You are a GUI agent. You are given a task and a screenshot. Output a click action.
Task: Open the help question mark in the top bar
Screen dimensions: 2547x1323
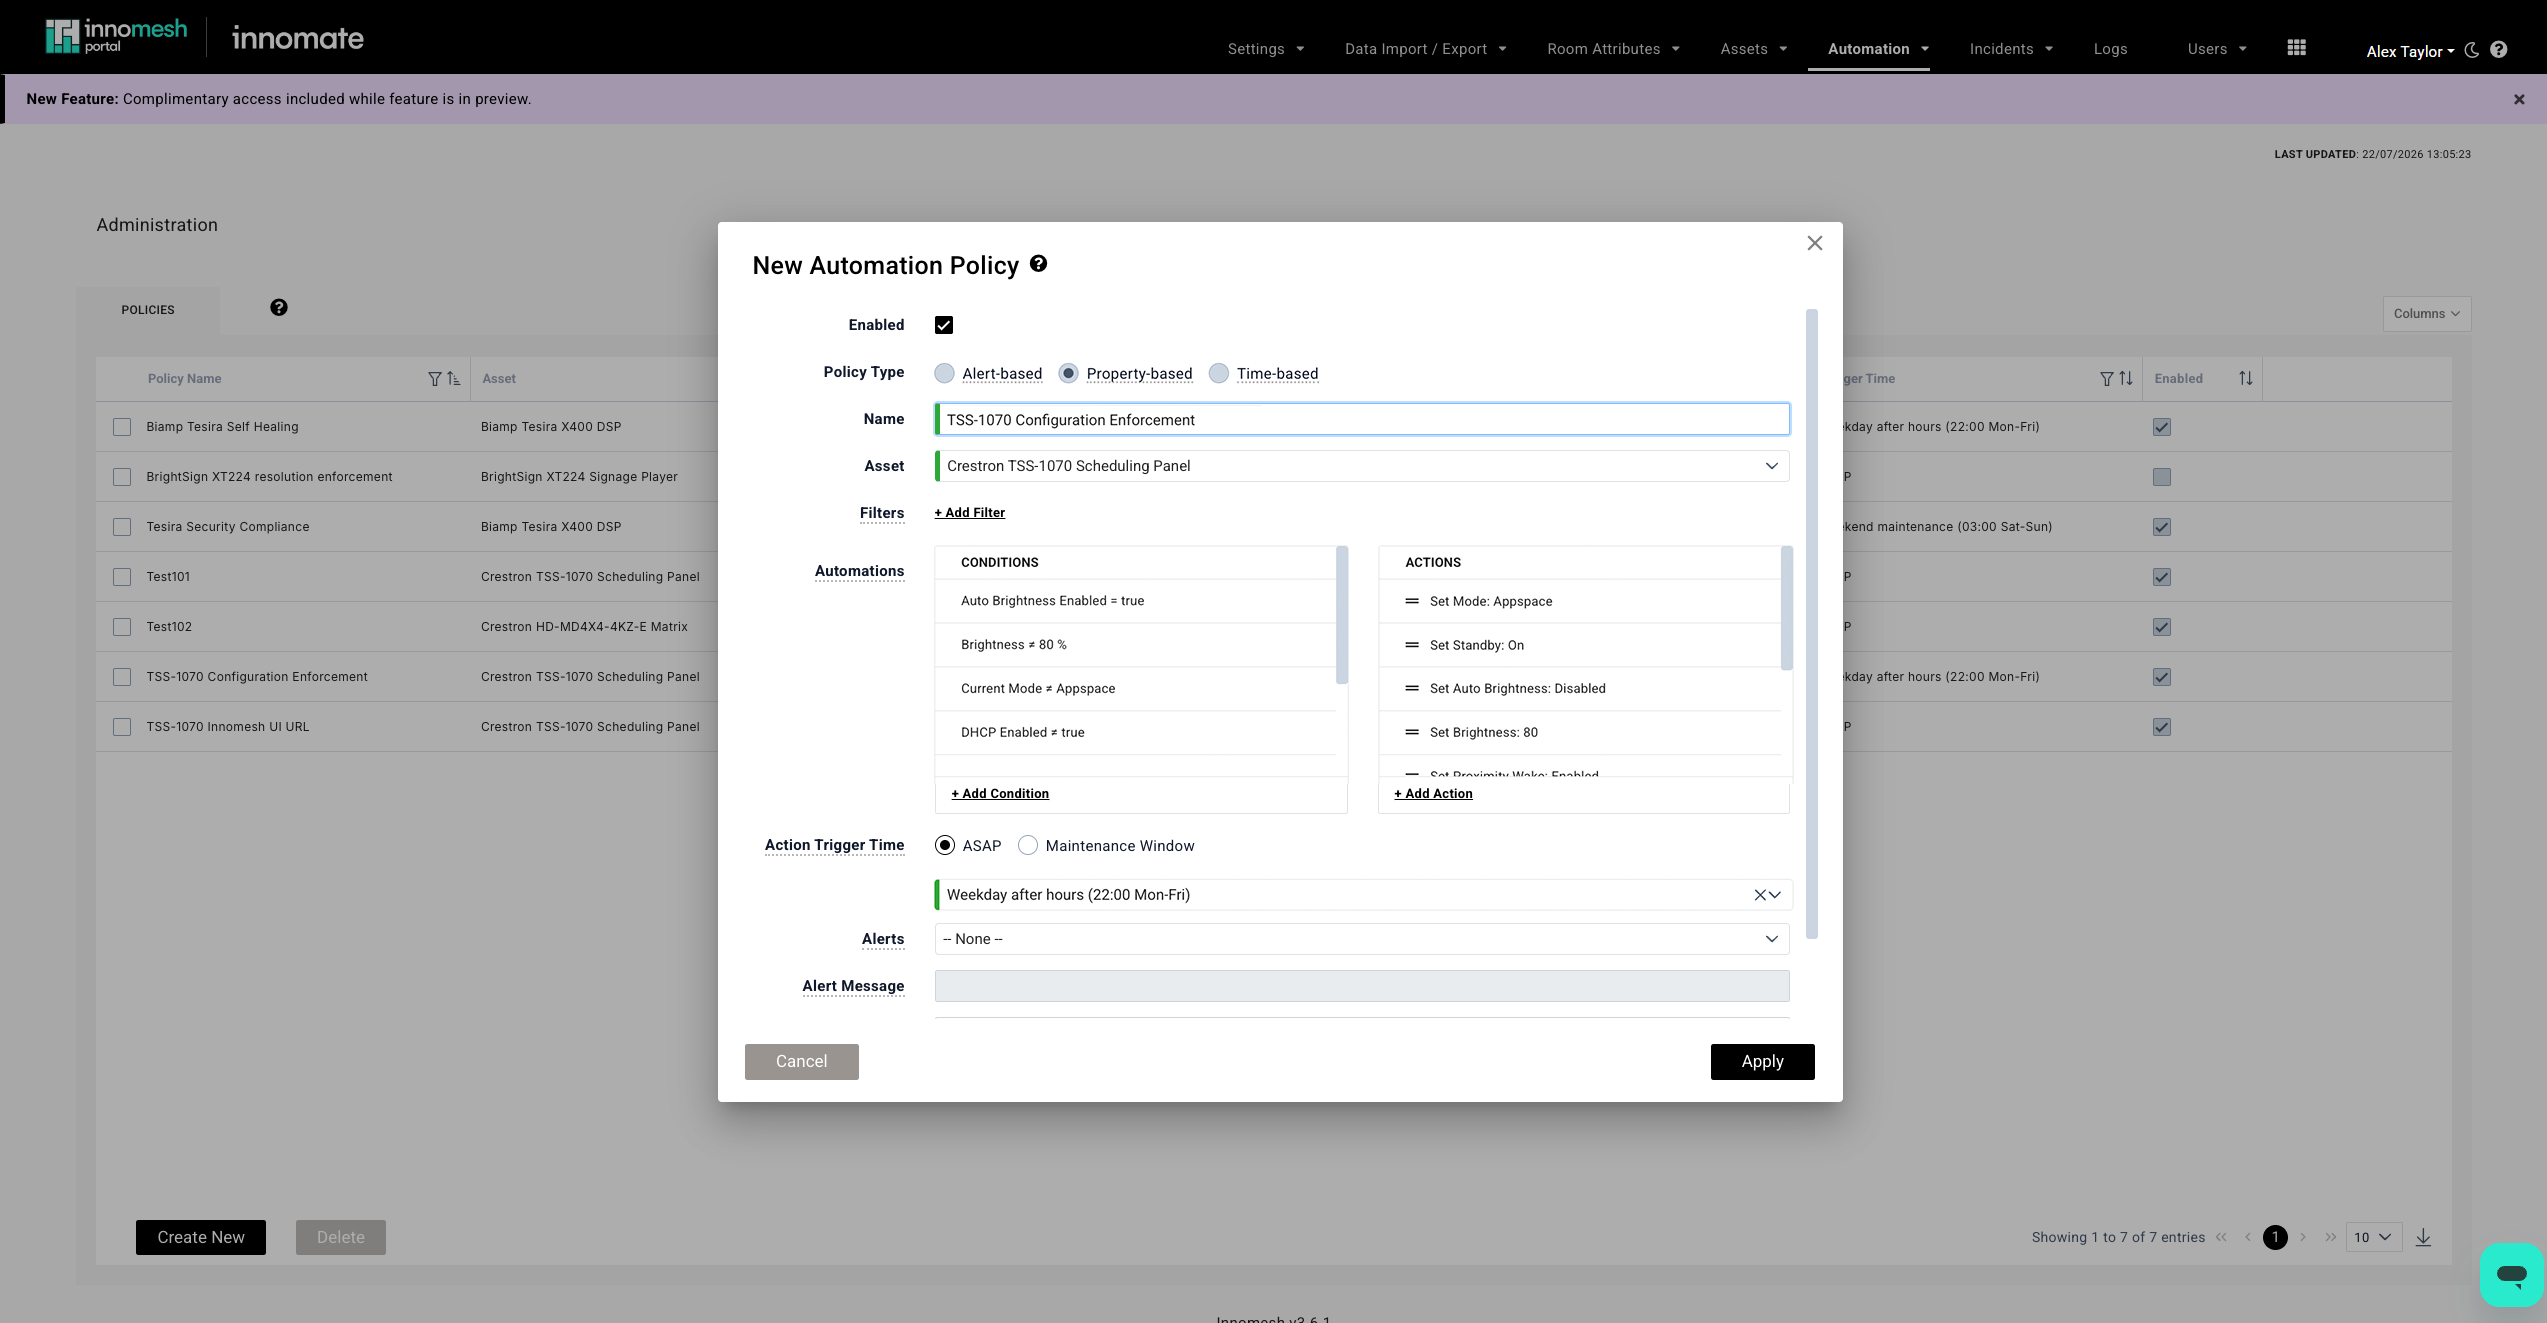[2498, 50]
